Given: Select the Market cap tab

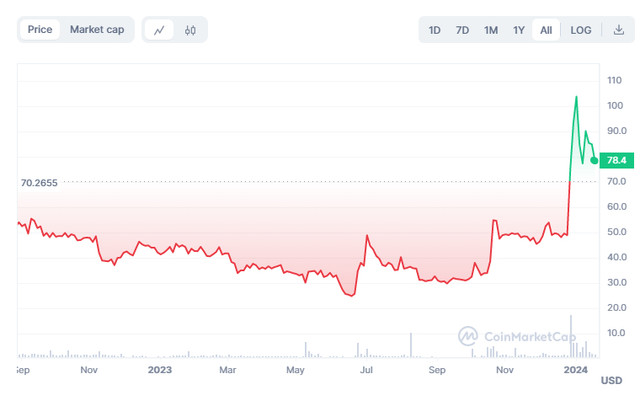Looking at the screenshot, I should pos(97,29).
